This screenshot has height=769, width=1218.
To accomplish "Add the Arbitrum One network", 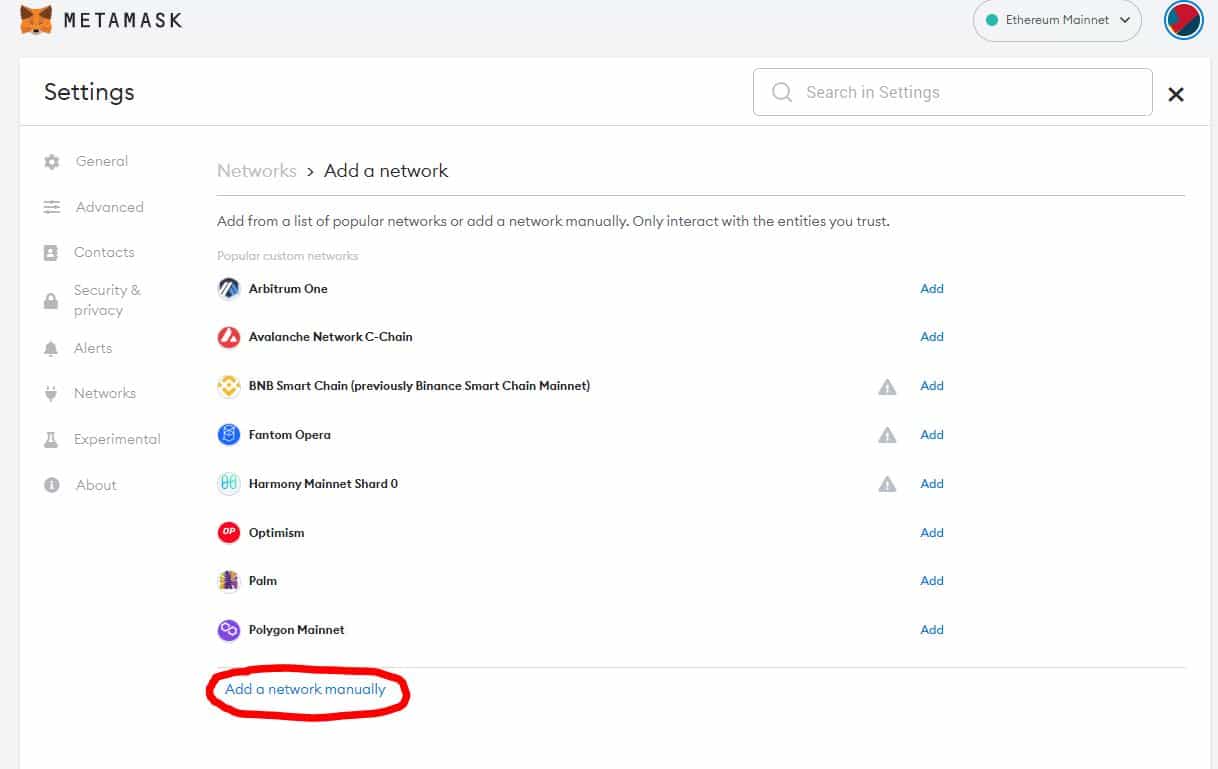I will (x=932, y=288).
